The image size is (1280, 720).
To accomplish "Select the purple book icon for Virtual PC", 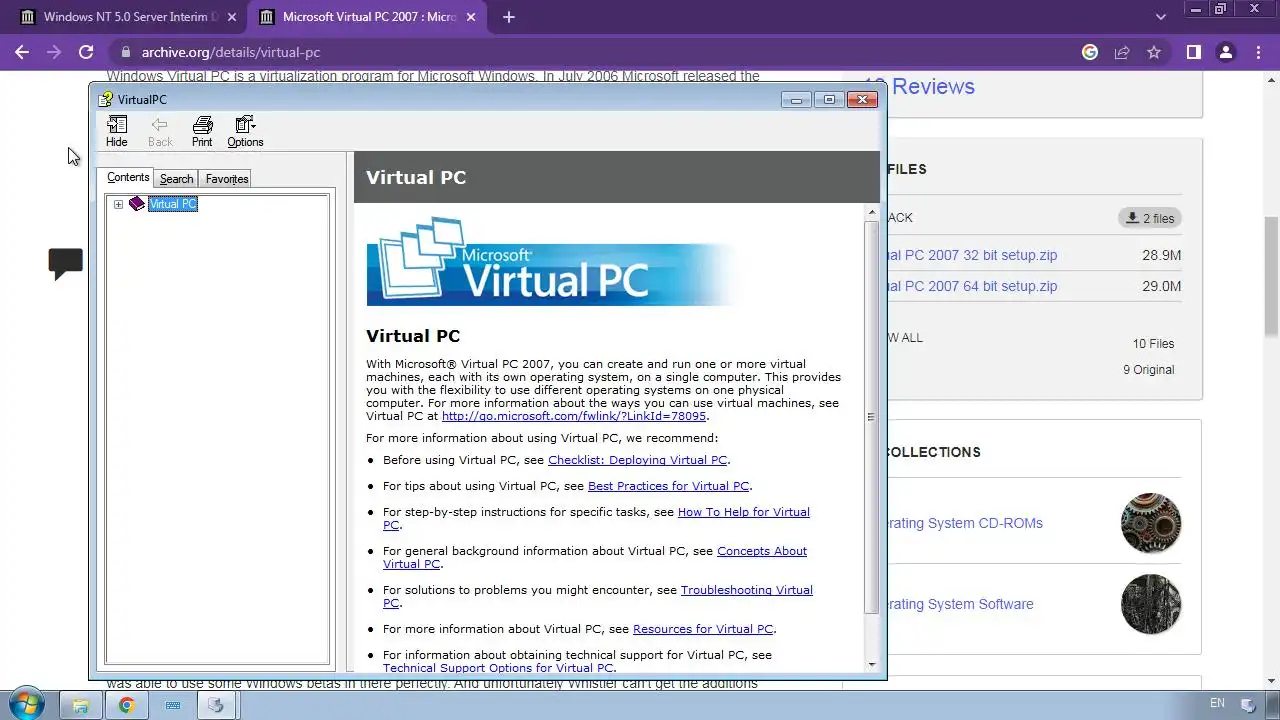I will 137,204.
